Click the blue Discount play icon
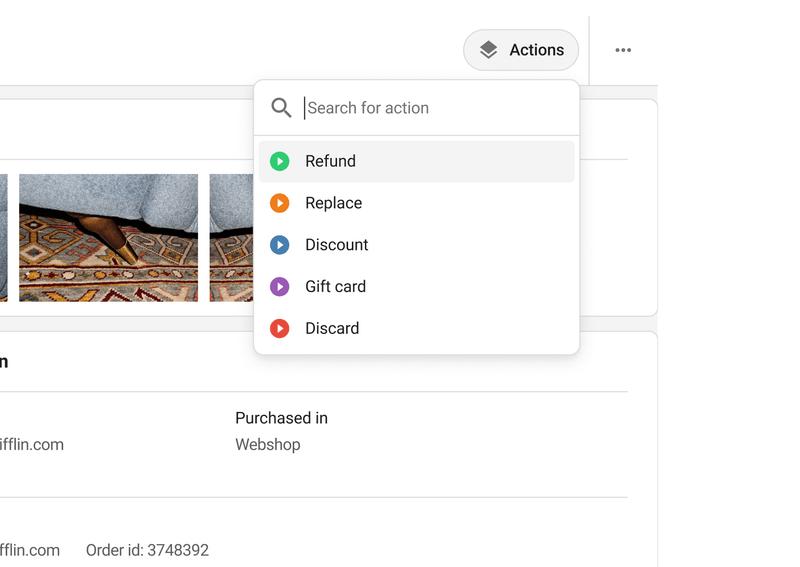 tap(280, 245)
